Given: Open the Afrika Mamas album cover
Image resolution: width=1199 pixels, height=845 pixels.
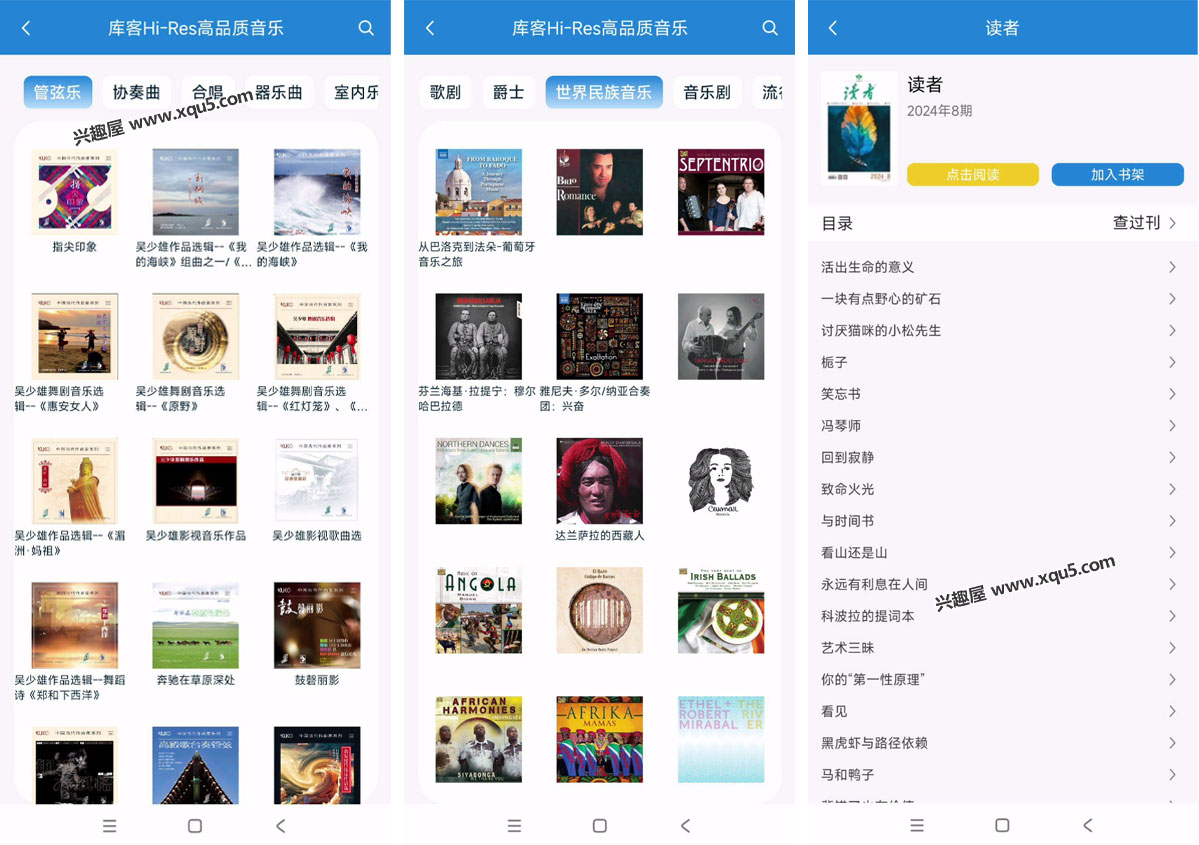Looking at the screenshot, I should 600,739.
